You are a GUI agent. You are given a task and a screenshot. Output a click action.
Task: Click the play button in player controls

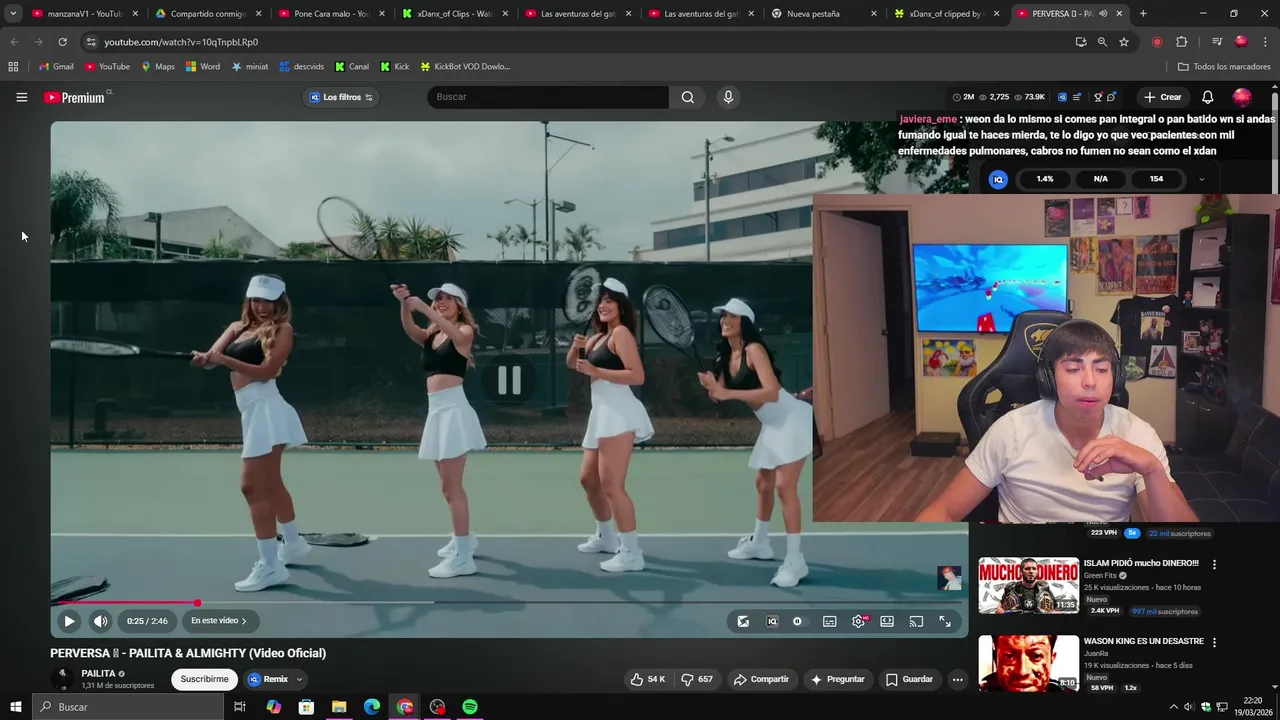pyautogui.click(x=69, y=621)
